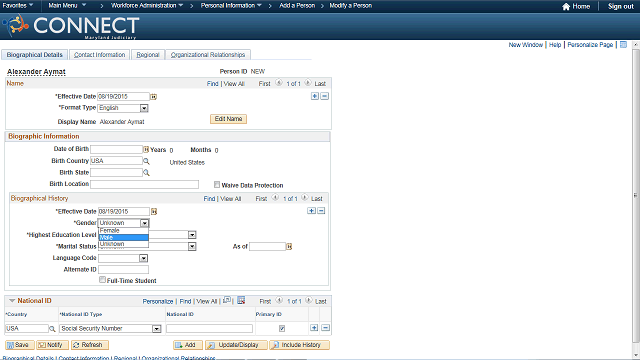
Task: Check the Full-Time Student box
Action: click(102, 280)
